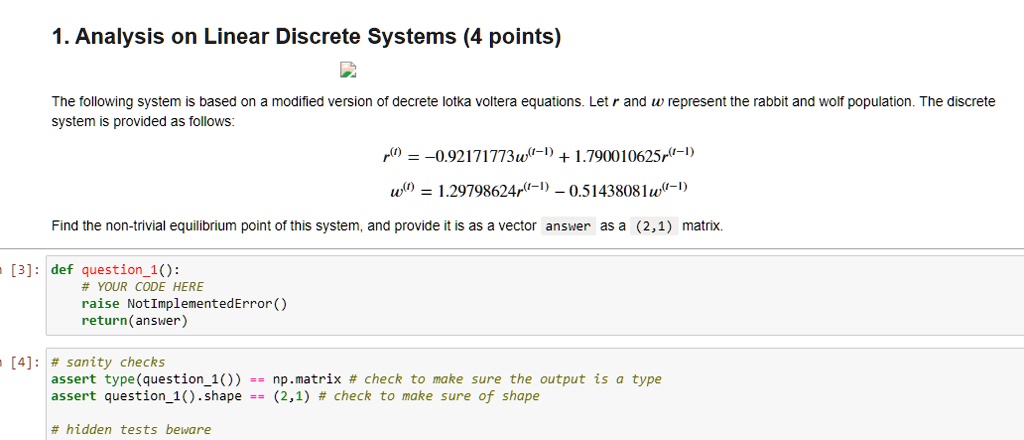Place cursor on the def question_1() line
Screen dimensions: 1024x440
point(115,270)
